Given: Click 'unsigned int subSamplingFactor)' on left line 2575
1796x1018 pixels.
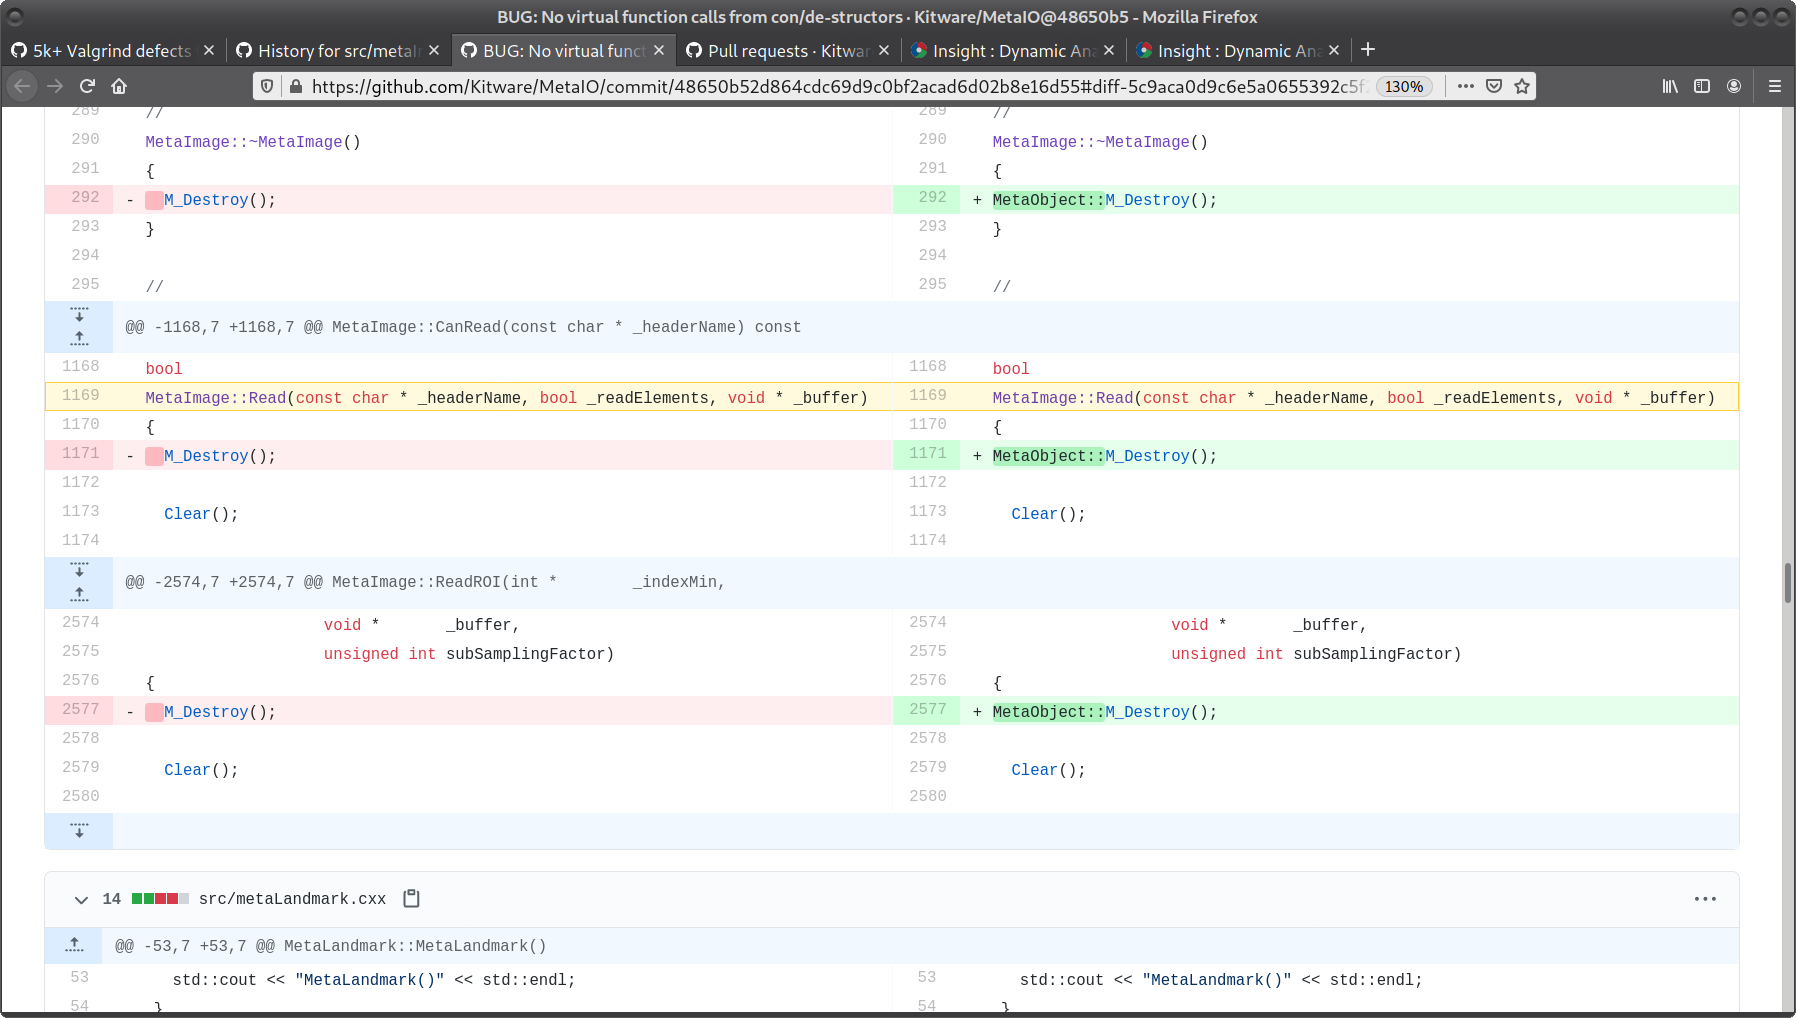Looking at the screenshot, I should [468, 654].
